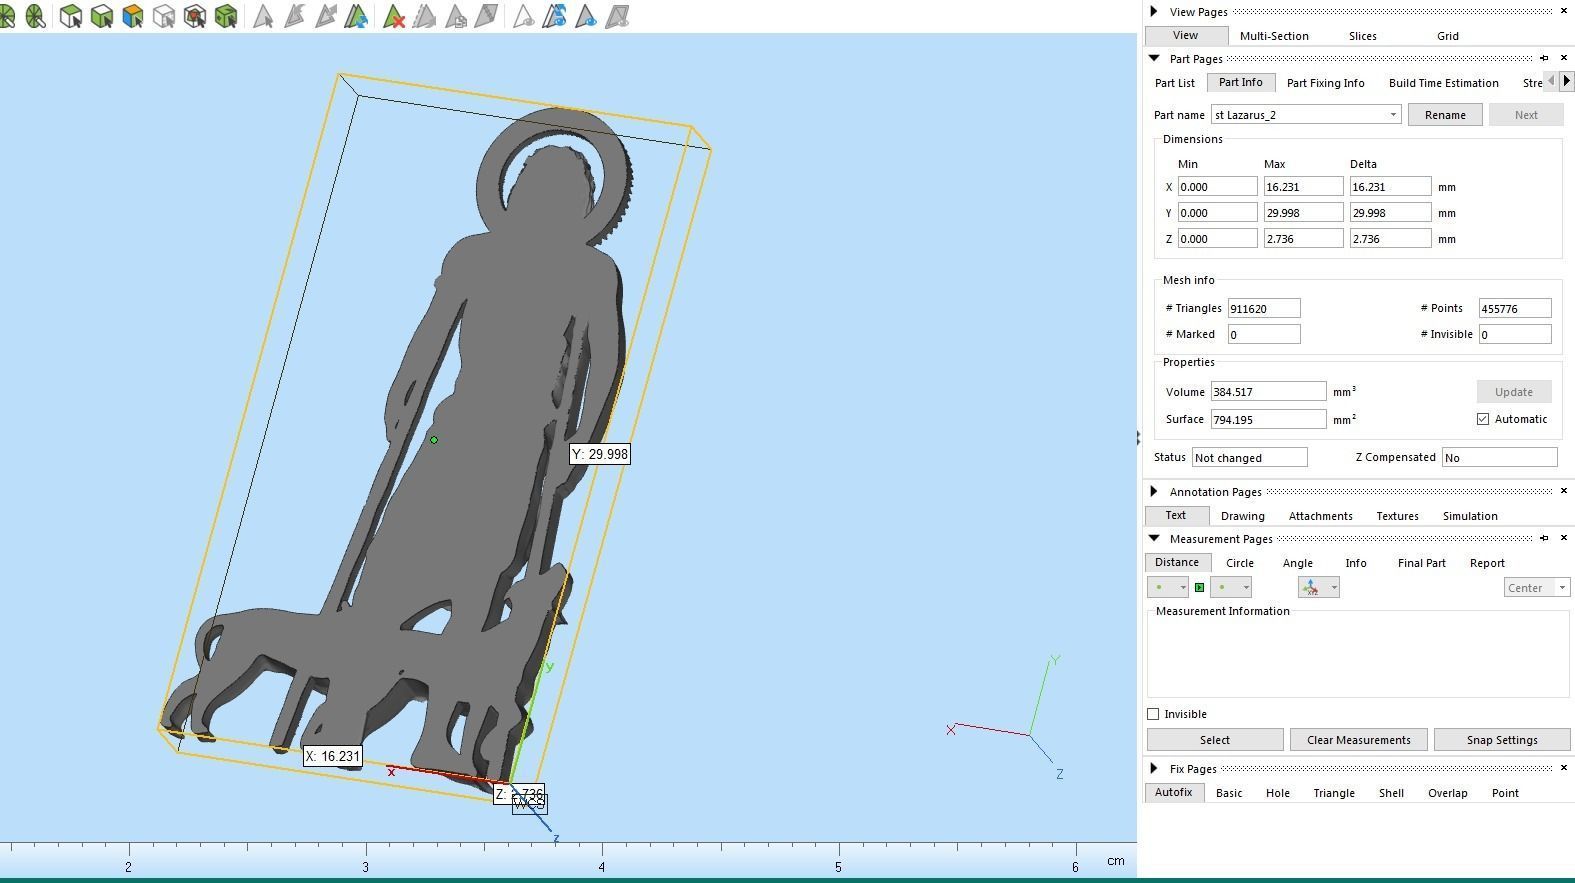Click the white cube selection icon
Image resolution: width=1575 pixels, height=883 pixels.
(70, 16)
